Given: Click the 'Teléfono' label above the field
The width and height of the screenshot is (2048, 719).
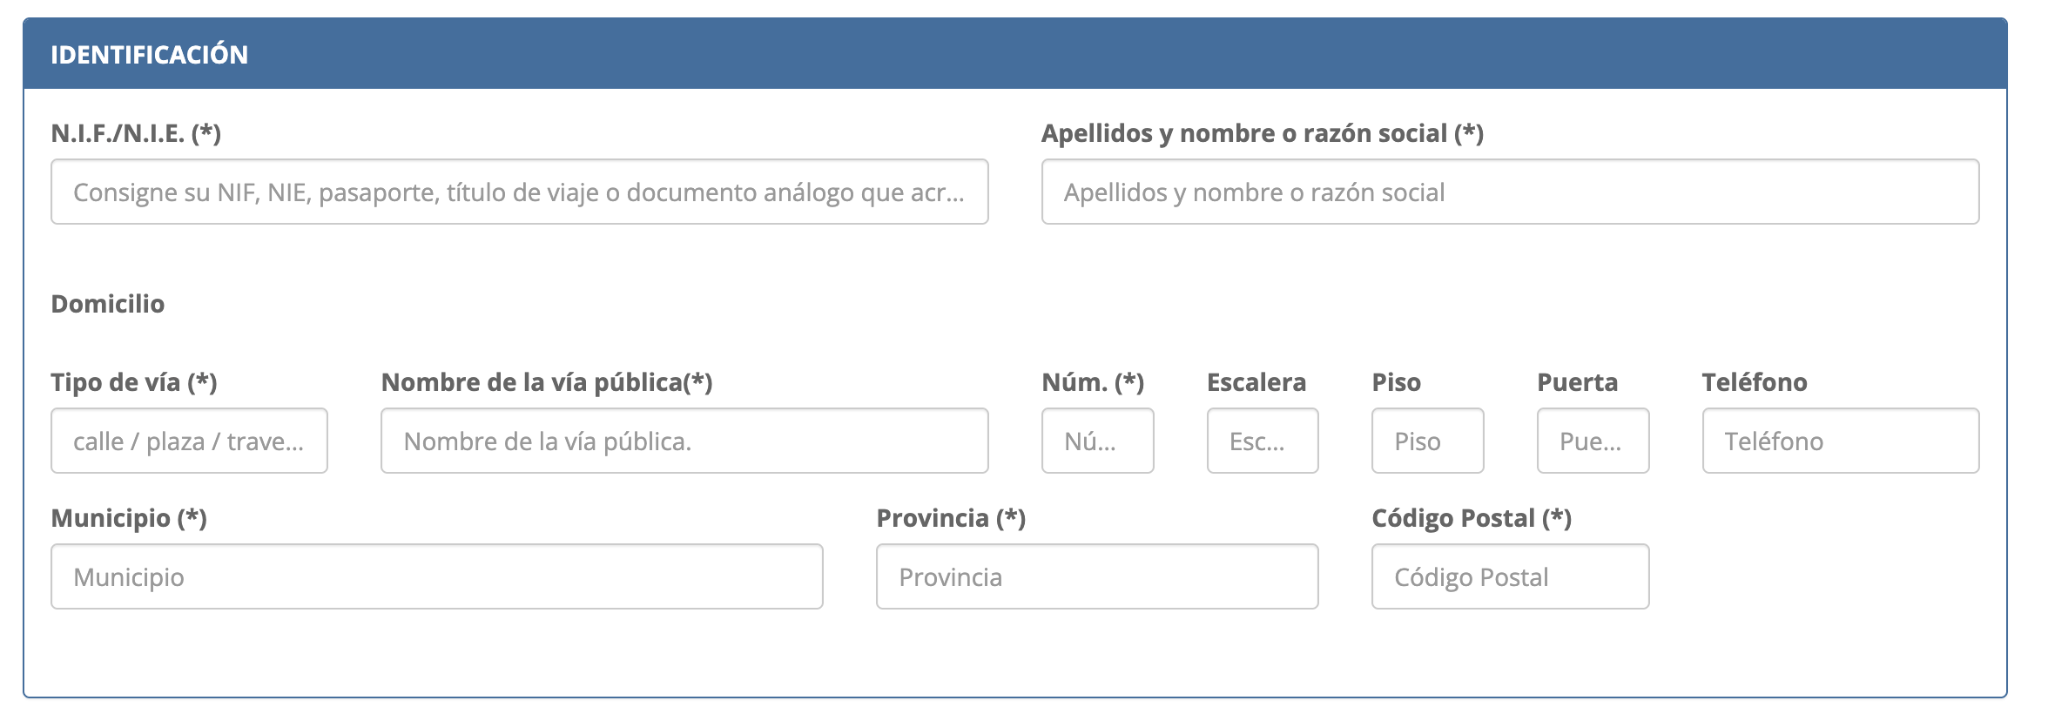Looking at the screenshot, I should (1754, 383).
